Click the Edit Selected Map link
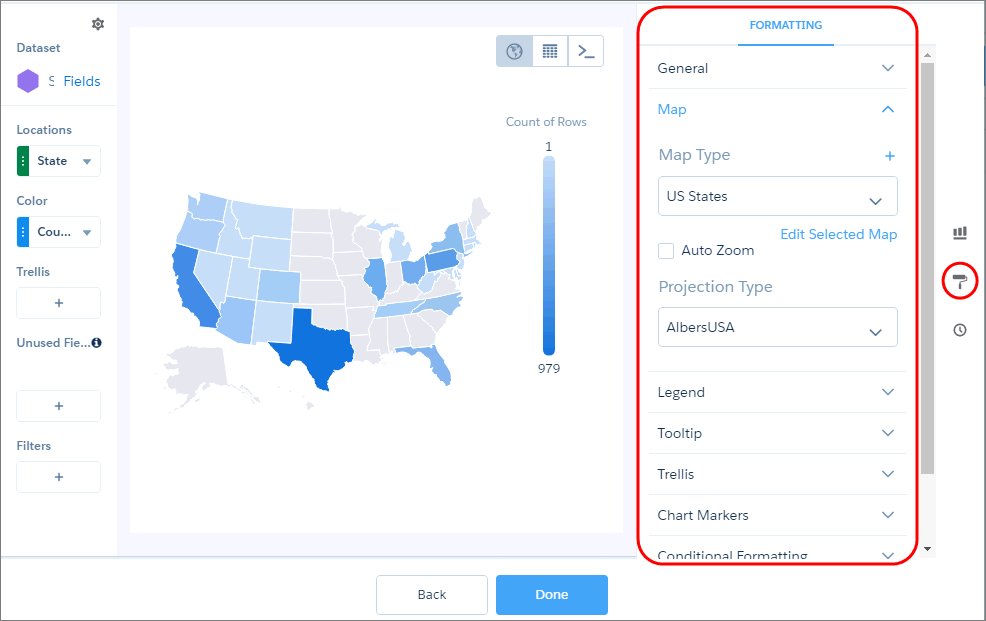The height and width of the screenshot is (621, 986). pos(839,234)
